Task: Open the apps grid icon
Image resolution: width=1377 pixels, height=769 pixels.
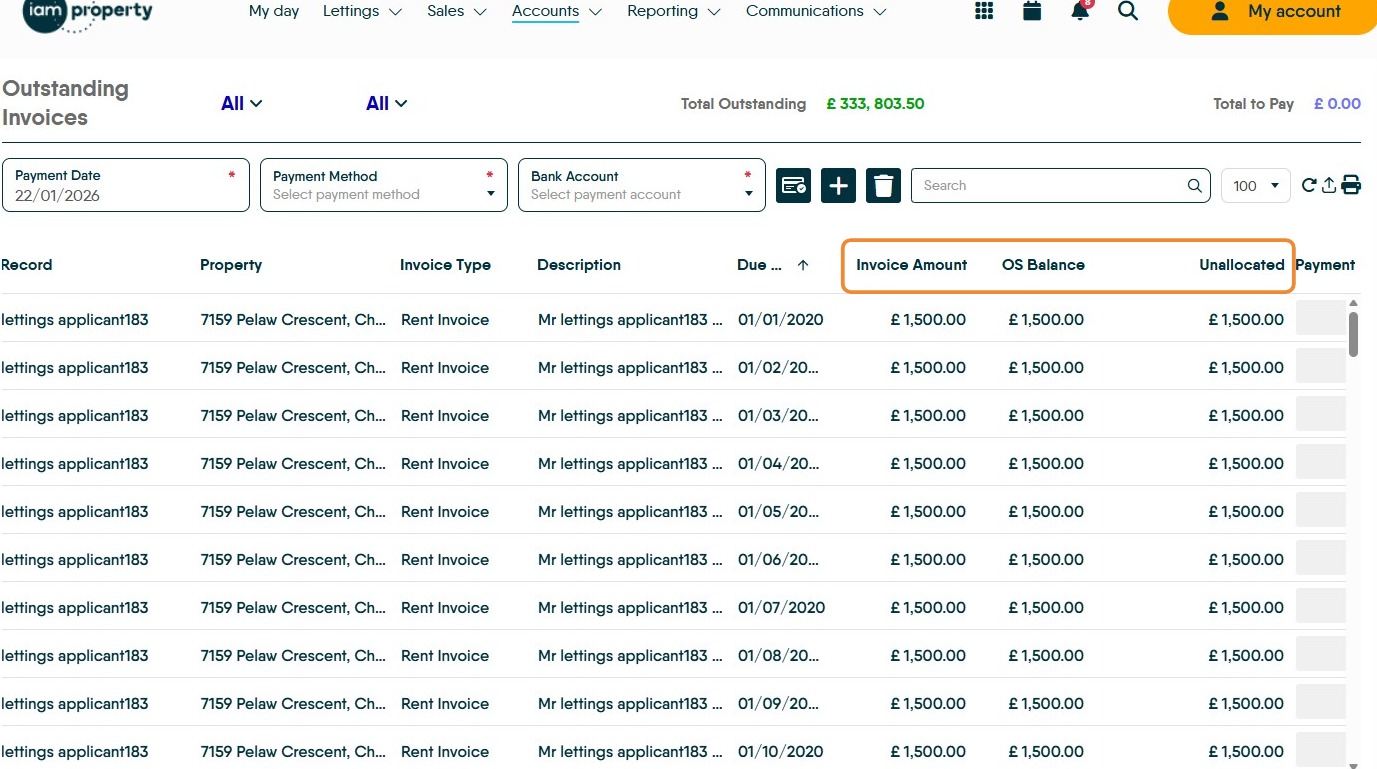Action: [984, 11]
